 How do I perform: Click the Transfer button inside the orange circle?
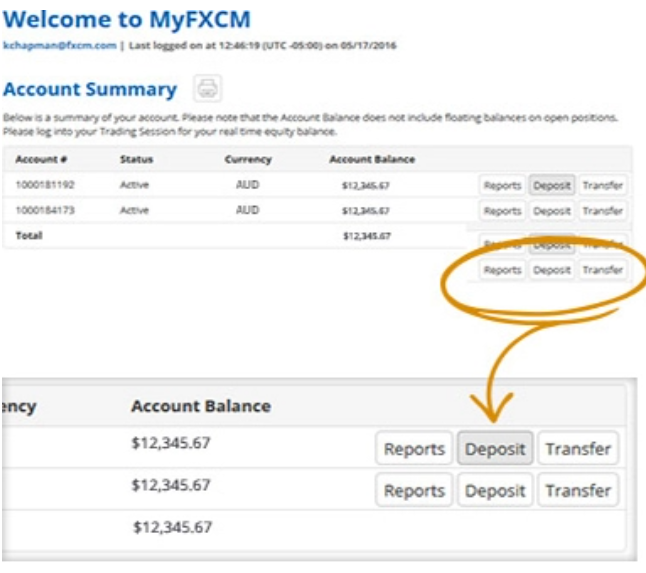pyautogui.click(x=603, y=270)
